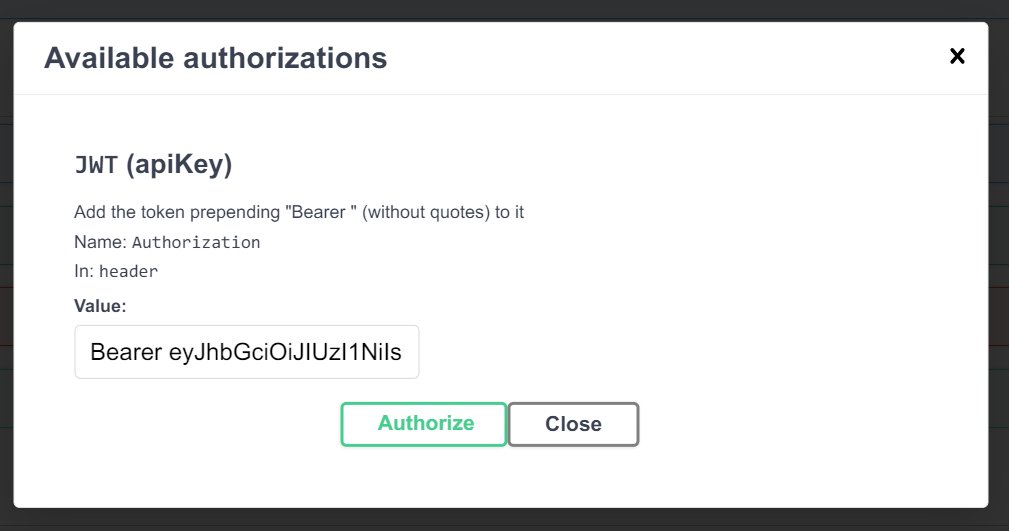The width and height of the screenshot is (1009, 531).
Task: Focus the Bearer token Value field
Action: [x=246, y=352]
